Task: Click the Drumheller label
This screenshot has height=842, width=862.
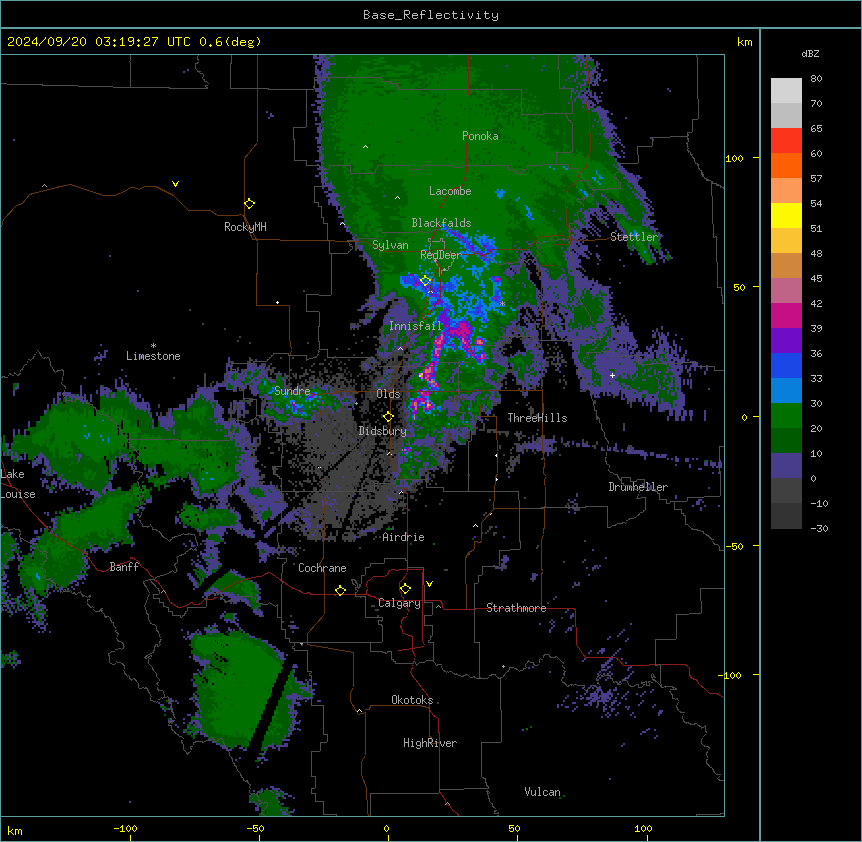Action: pyautogui.click(x=638, y=487)
